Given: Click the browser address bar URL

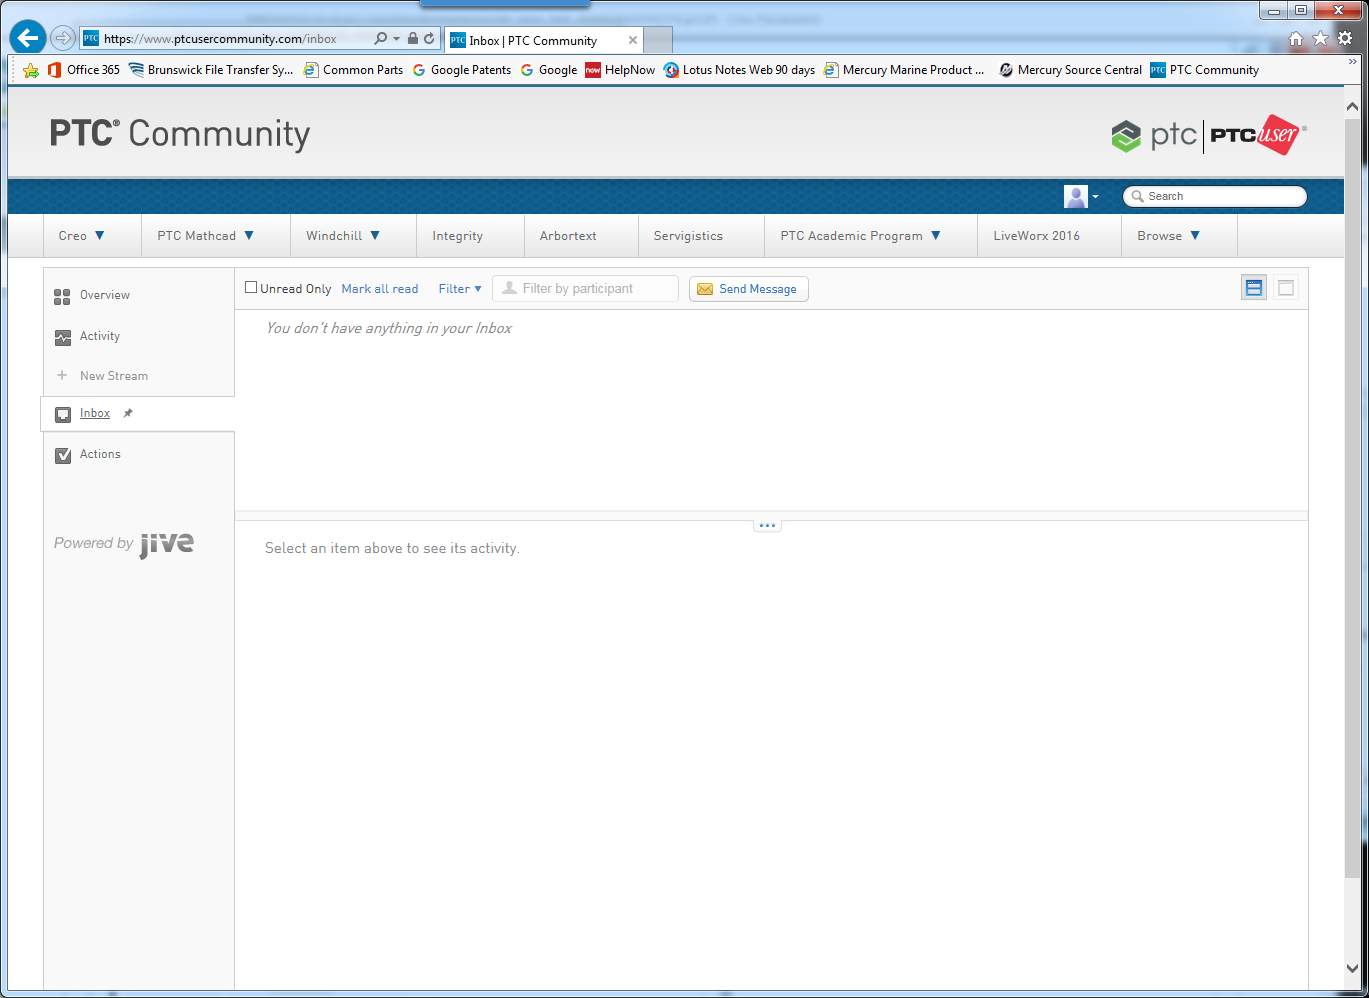Looking at the screenshot, I should coord(220,39).
